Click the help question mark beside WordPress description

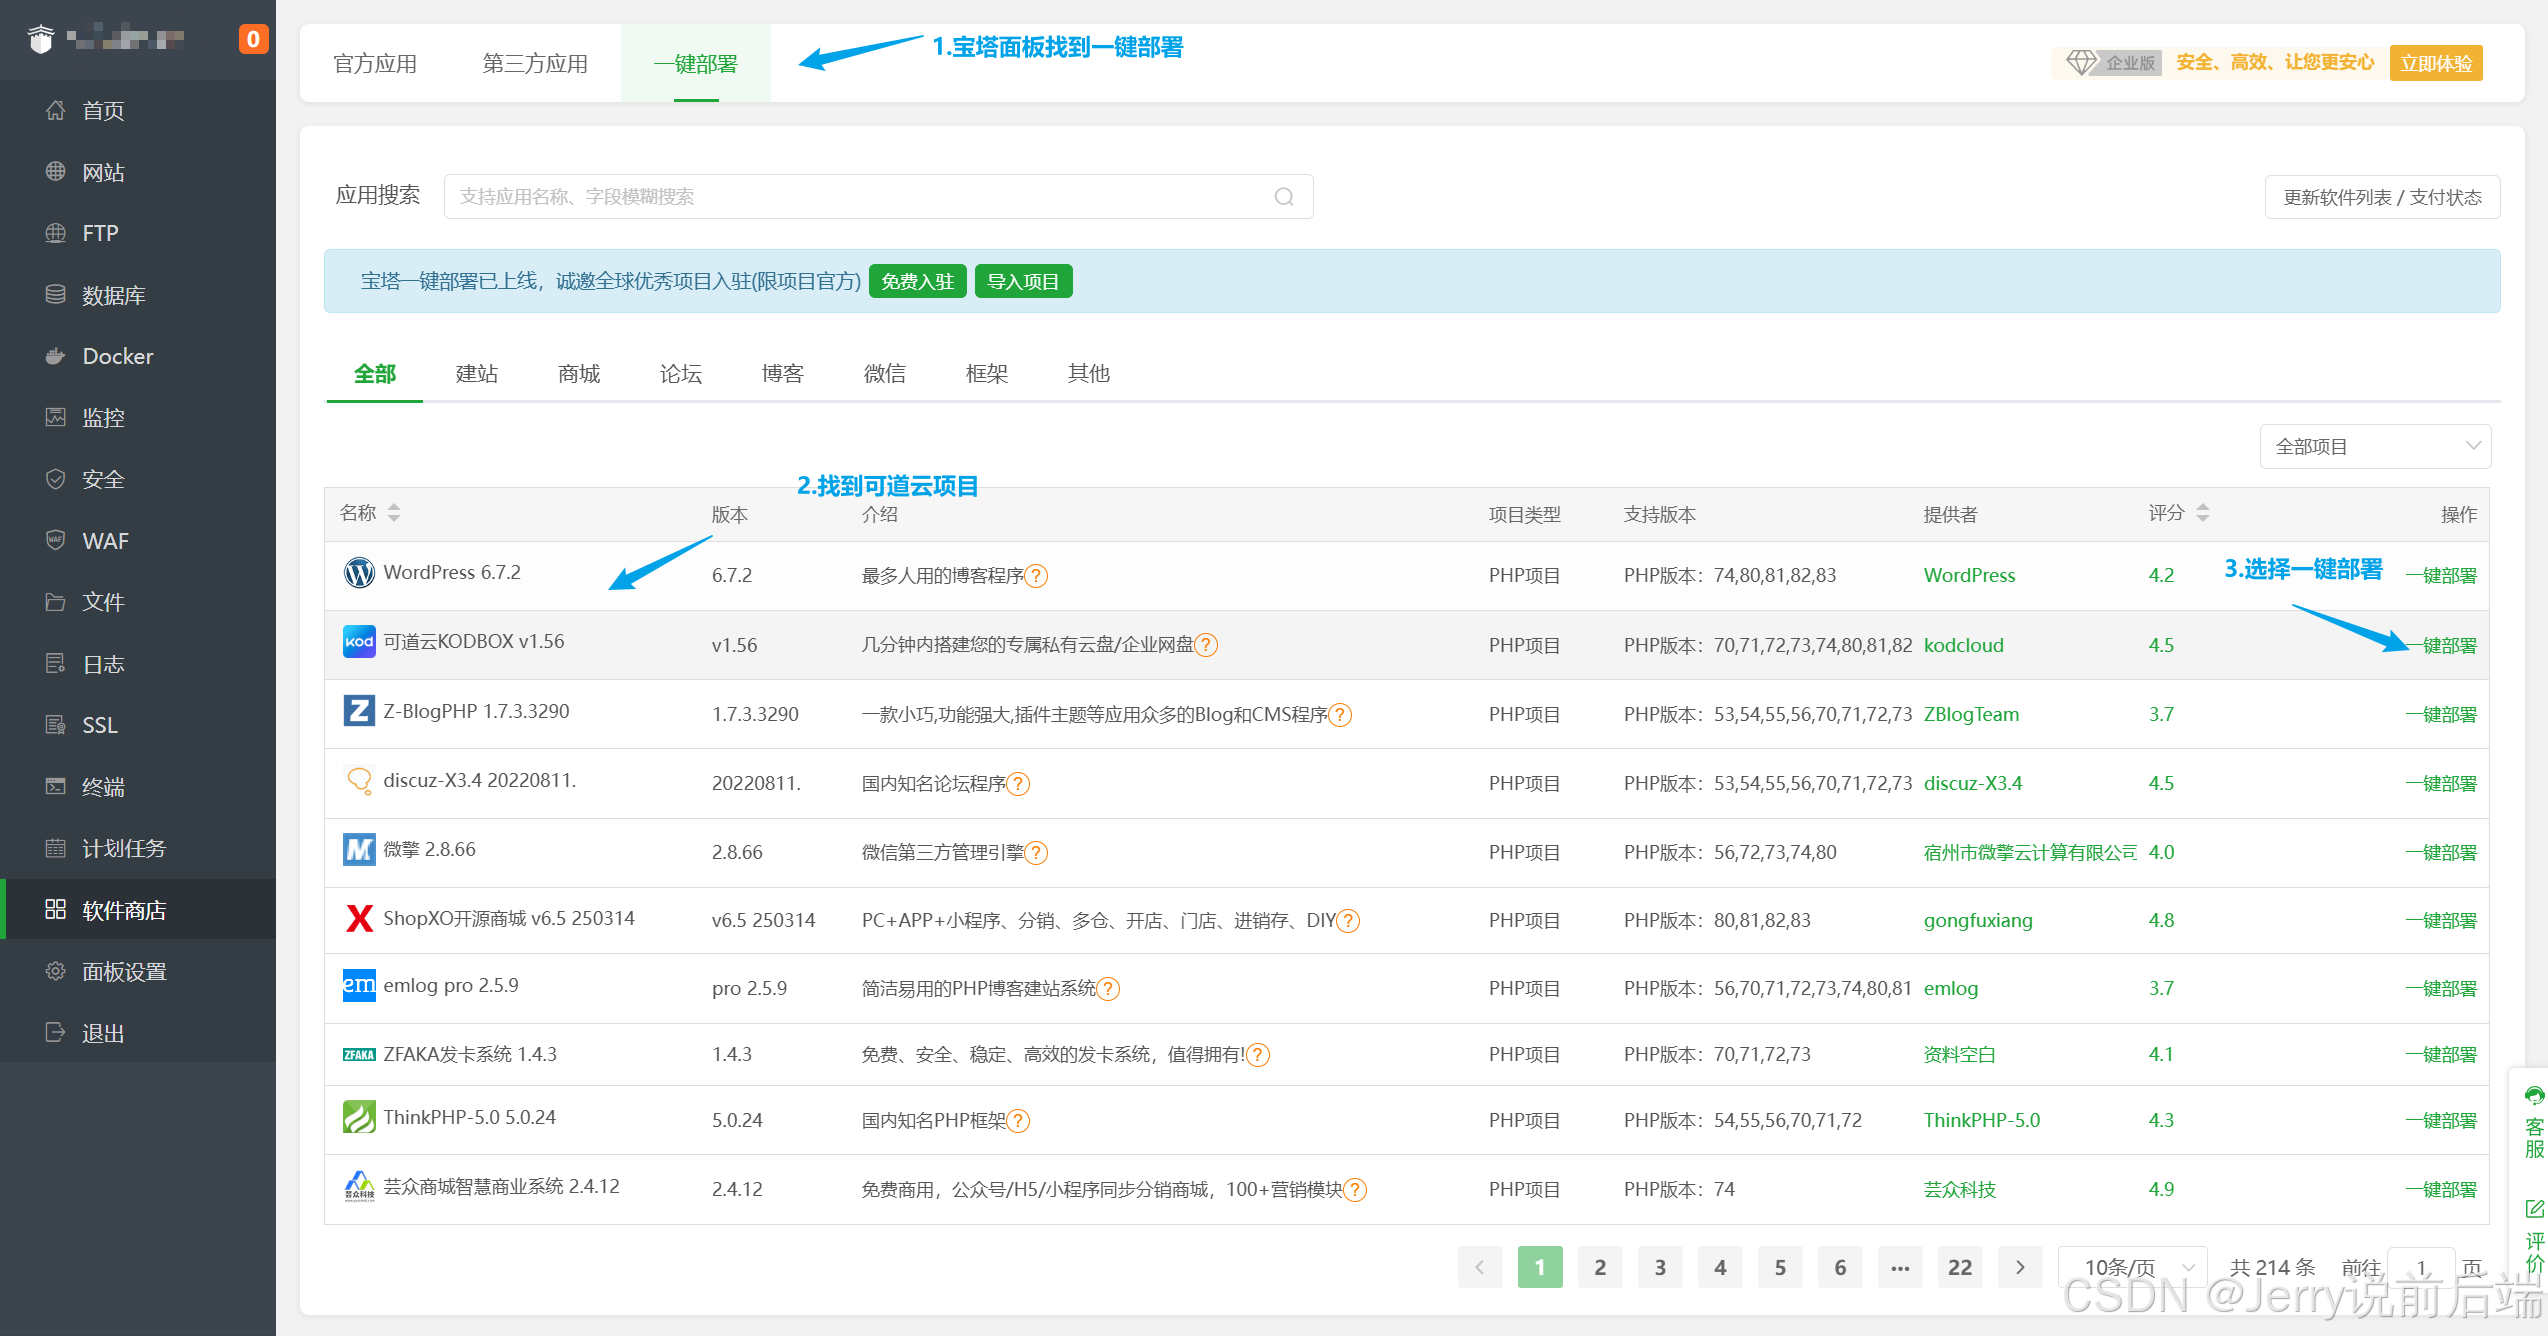(x=1037, y=576)
